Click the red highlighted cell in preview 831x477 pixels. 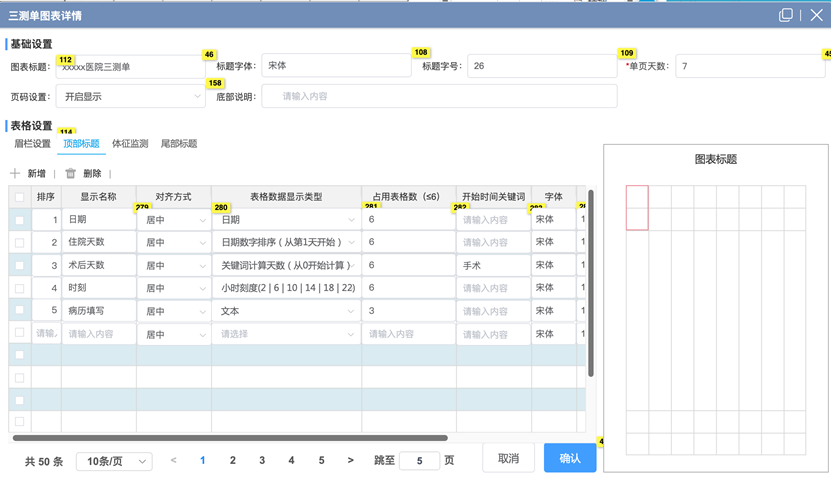pos(637,208)
